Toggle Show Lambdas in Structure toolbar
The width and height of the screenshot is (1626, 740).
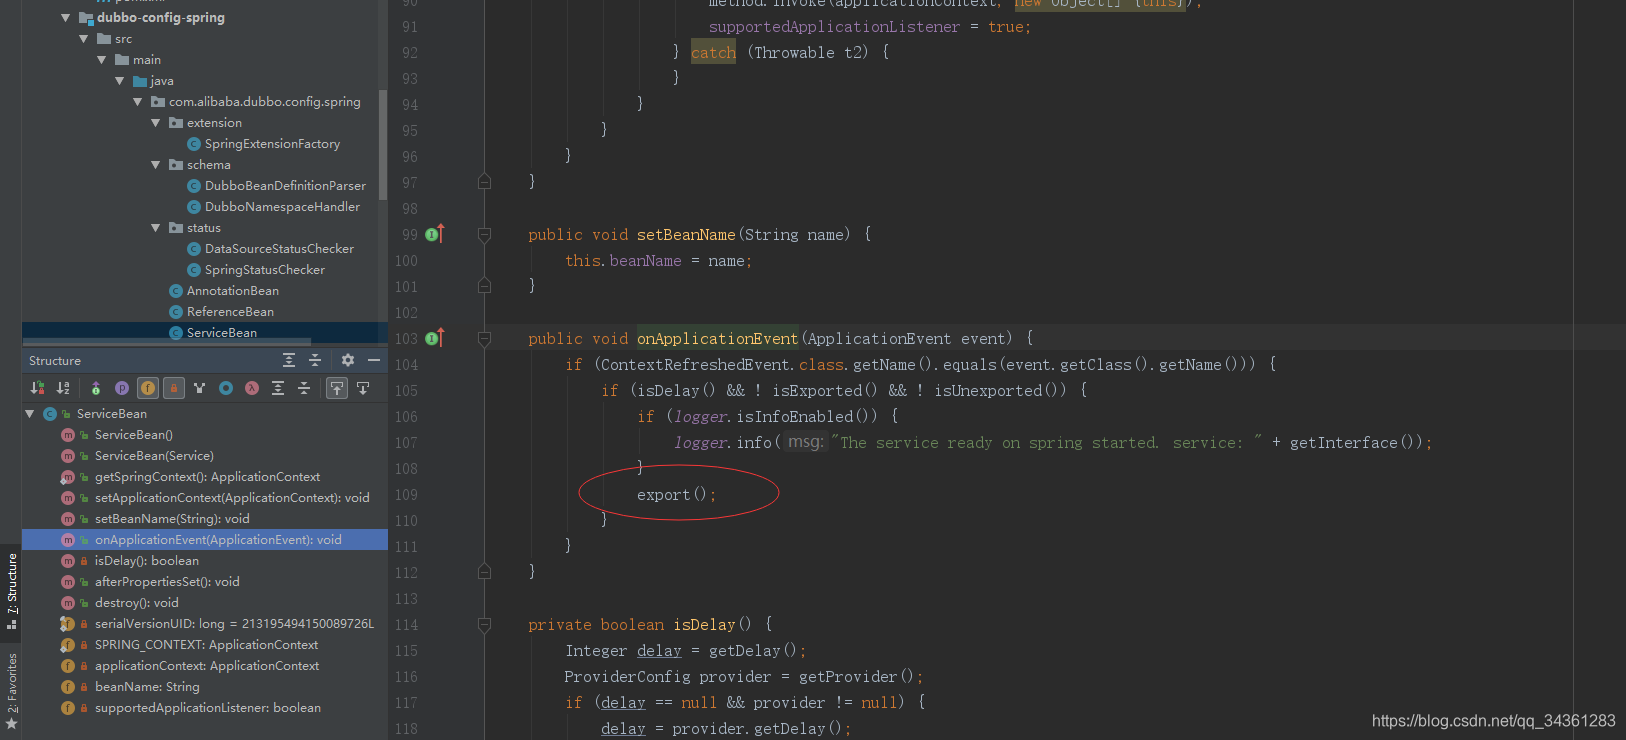point(252,388)
